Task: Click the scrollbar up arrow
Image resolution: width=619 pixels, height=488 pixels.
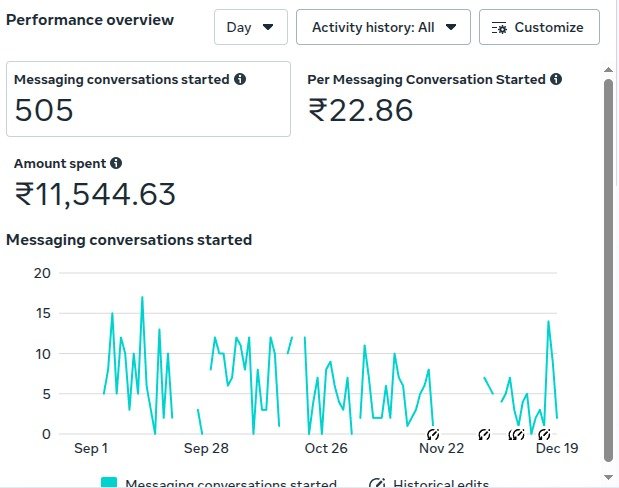Action: click(x=608, y=70)
